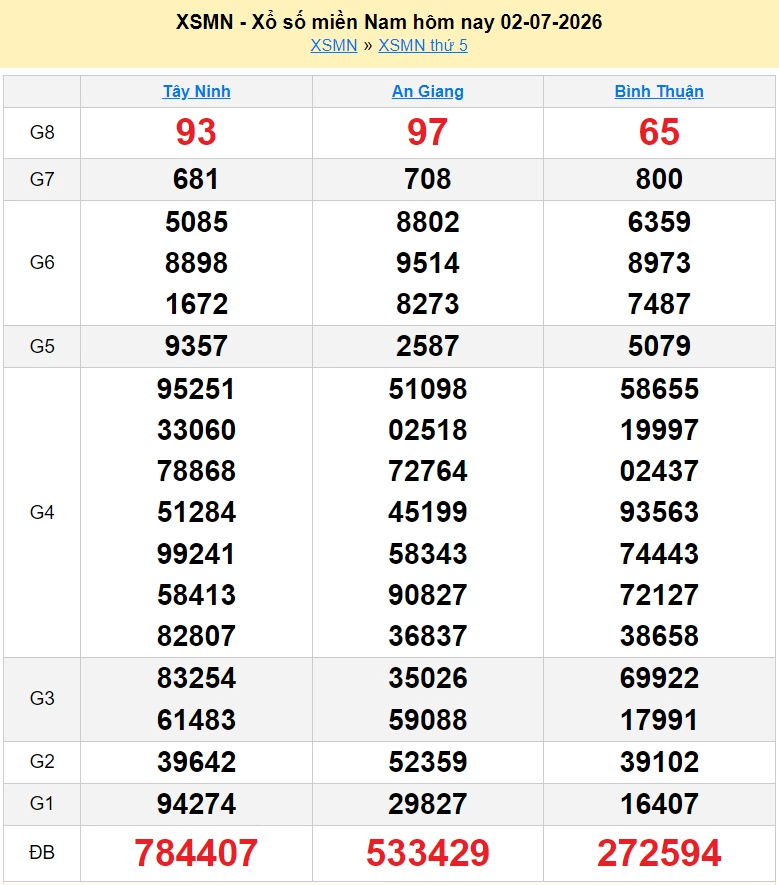The width and height of the screenshot is (779, 885).
Task: Select G4 result 51284
Action: tap(196, 512)
